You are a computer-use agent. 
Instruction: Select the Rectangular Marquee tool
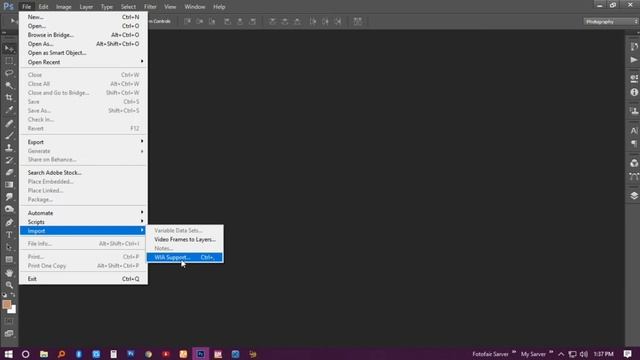pos(9,61)
